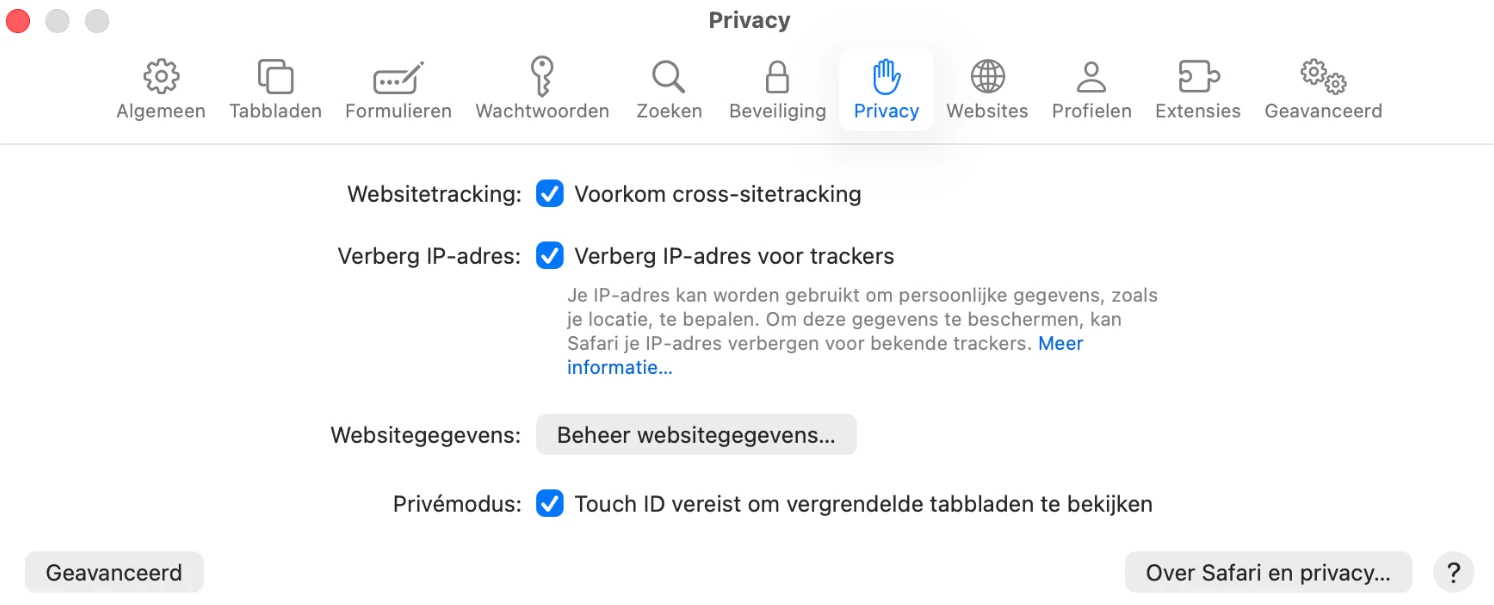The width and height of the screenshot is (1494, 605).
Task: Open the Extensies puzzle icon
Action: pos(1197,77)
